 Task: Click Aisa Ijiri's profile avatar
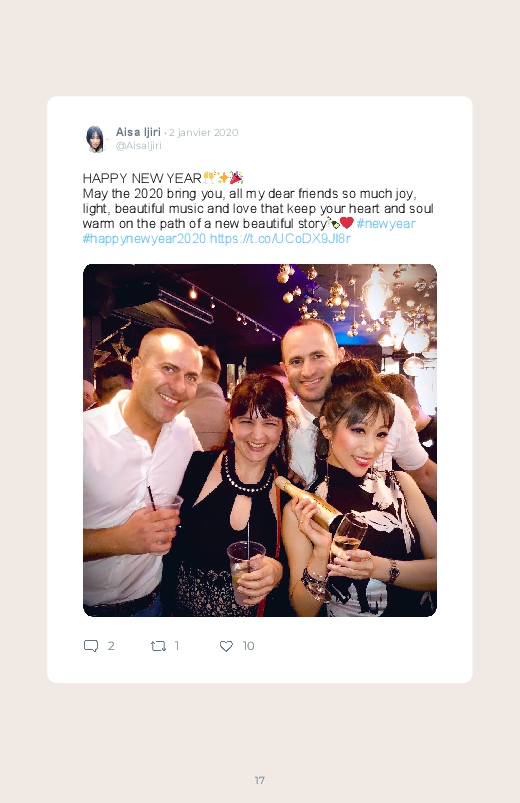click(x=95, y=139)
